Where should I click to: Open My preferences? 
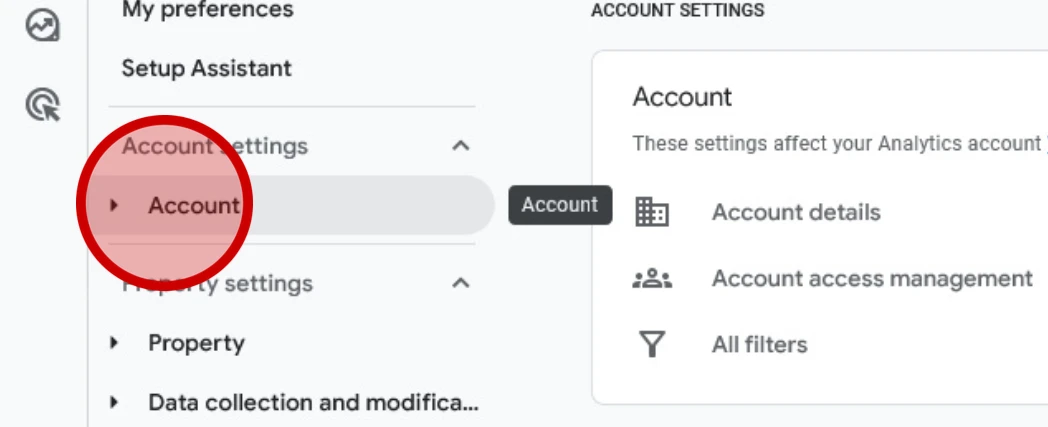207,9
